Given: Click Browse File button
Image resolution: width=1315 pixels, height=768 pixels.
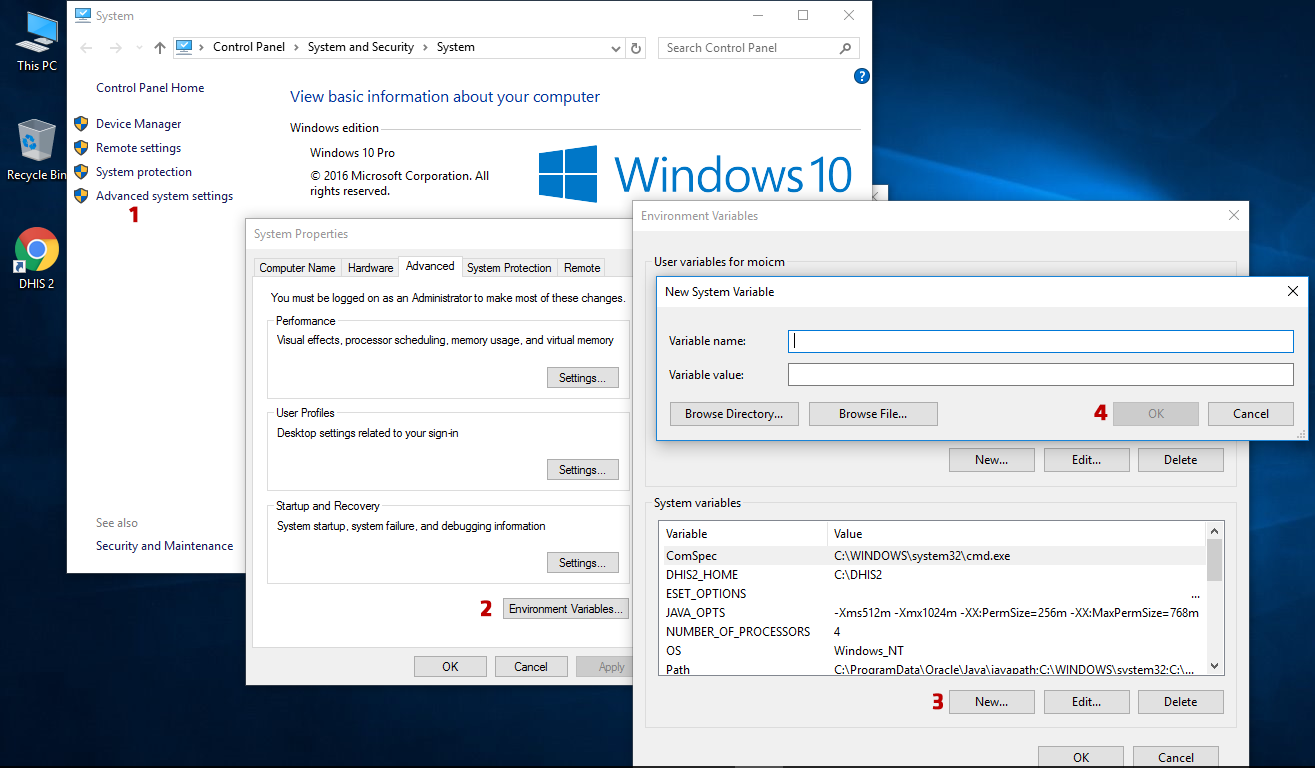Looking at the screenshot, I should pos(873,414).
